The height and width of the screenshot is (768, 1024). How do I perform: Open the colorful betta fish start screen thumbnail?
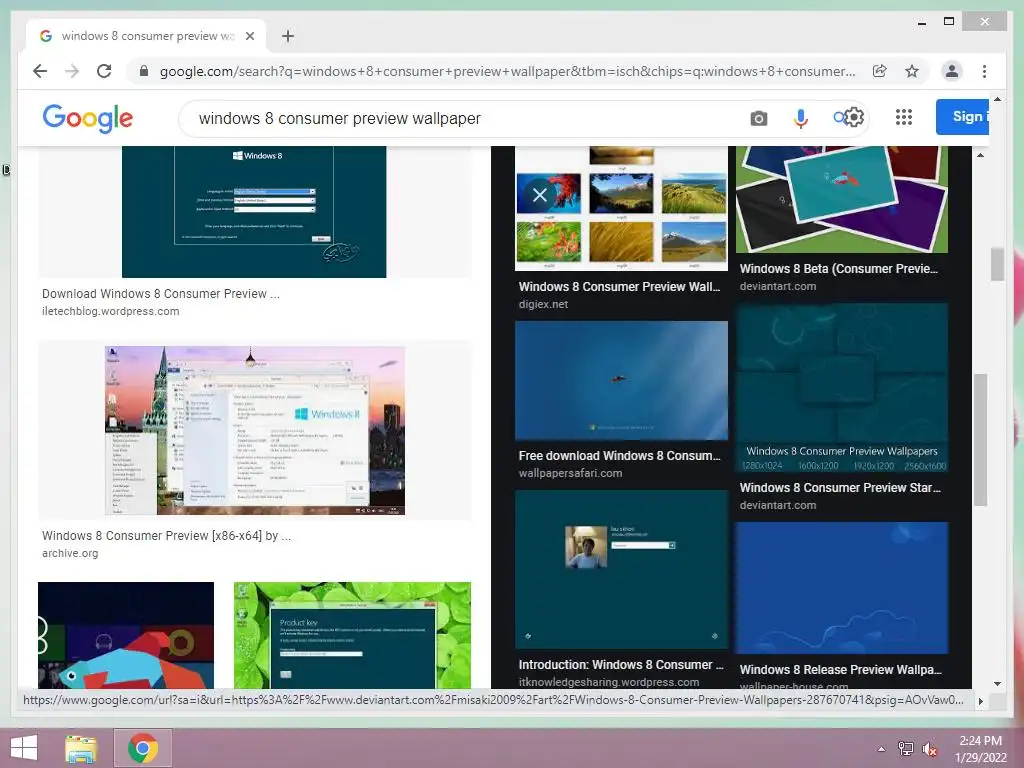126,635
